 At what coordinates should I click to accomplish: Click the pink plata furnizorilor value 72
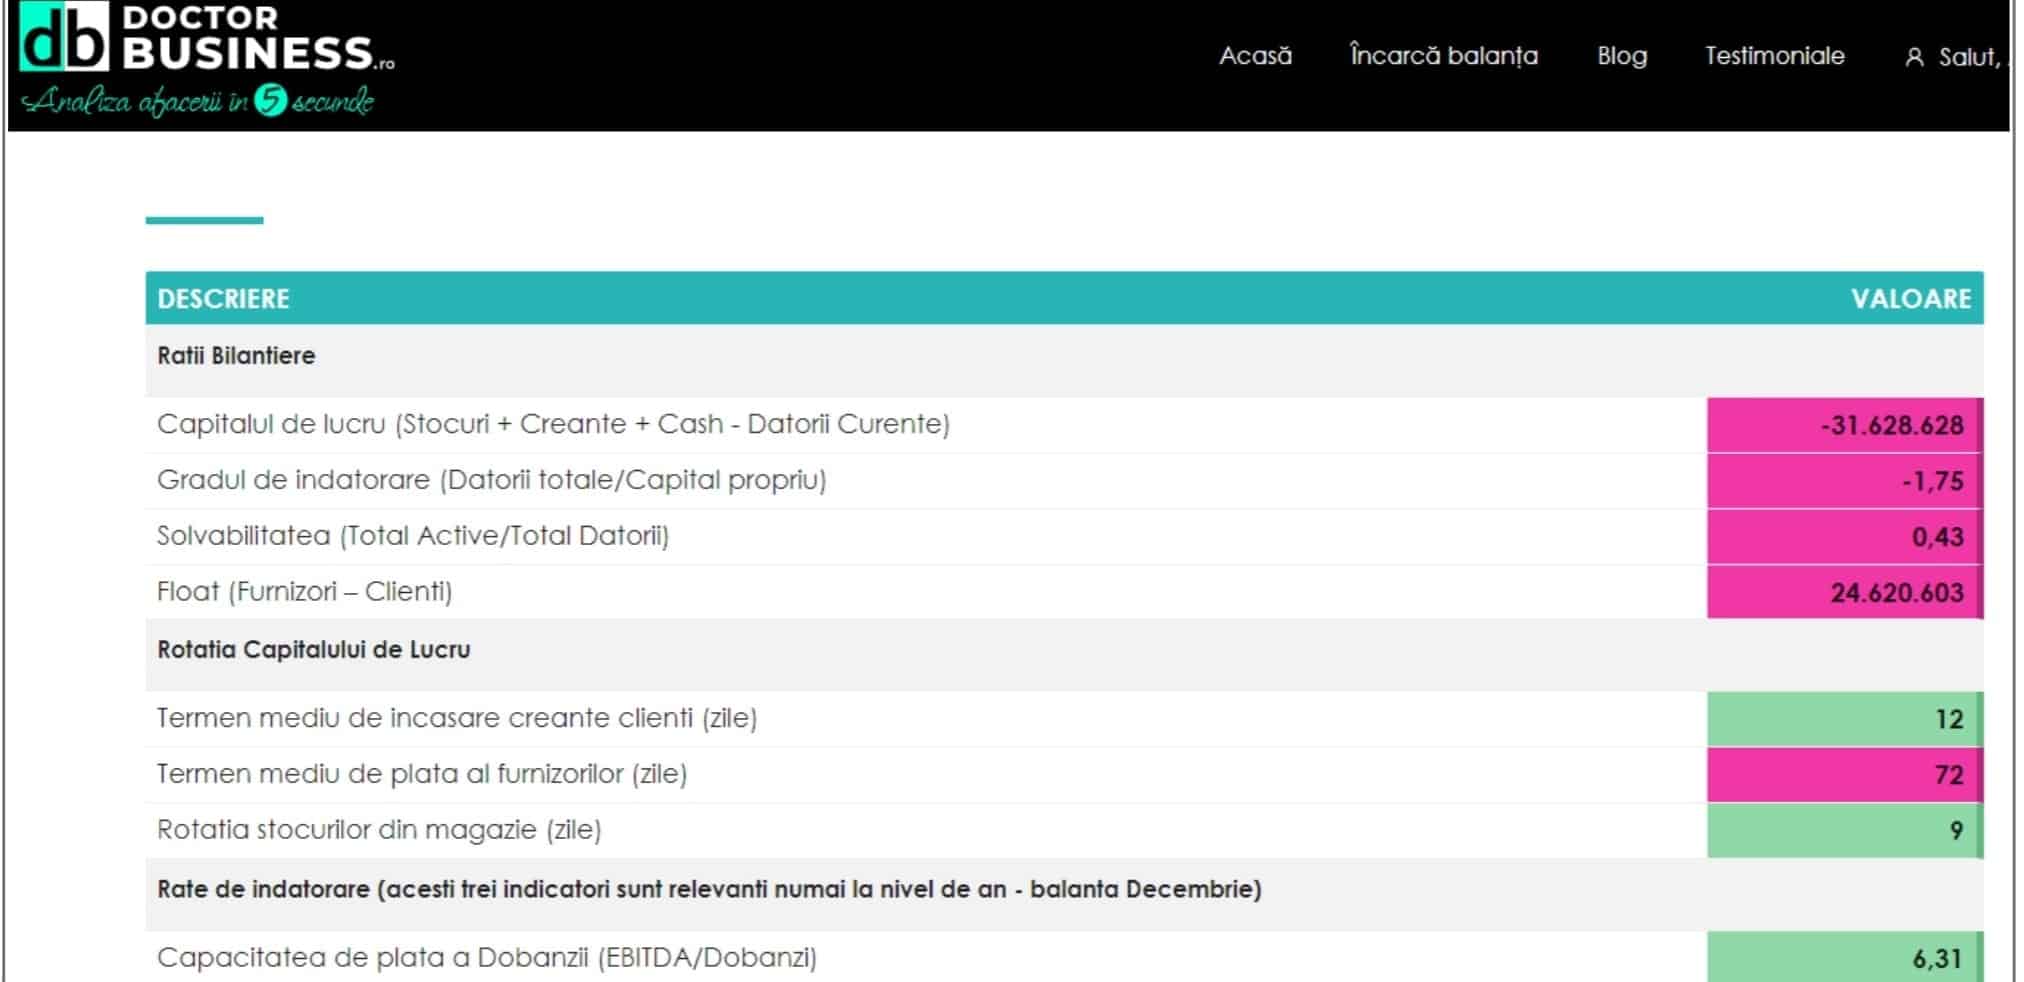(x=1948, y=775)
